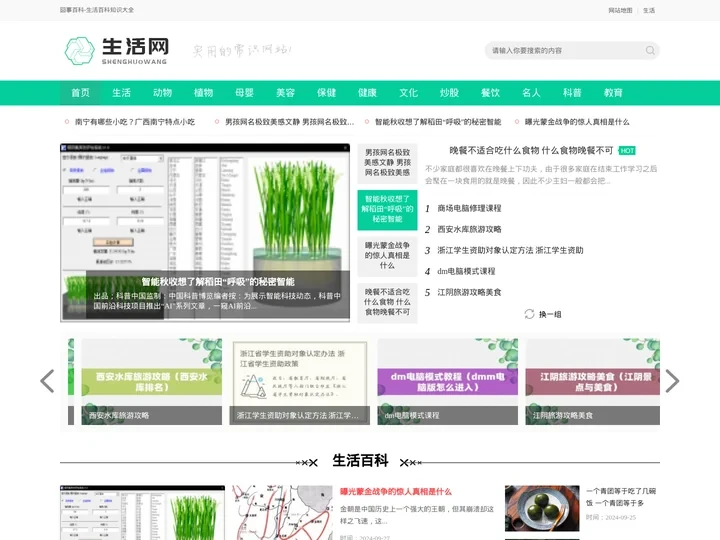The width and height of the screenshot is (720, 540).
Task: Open the 动物 nav item
Action: (x=162, y=93)
